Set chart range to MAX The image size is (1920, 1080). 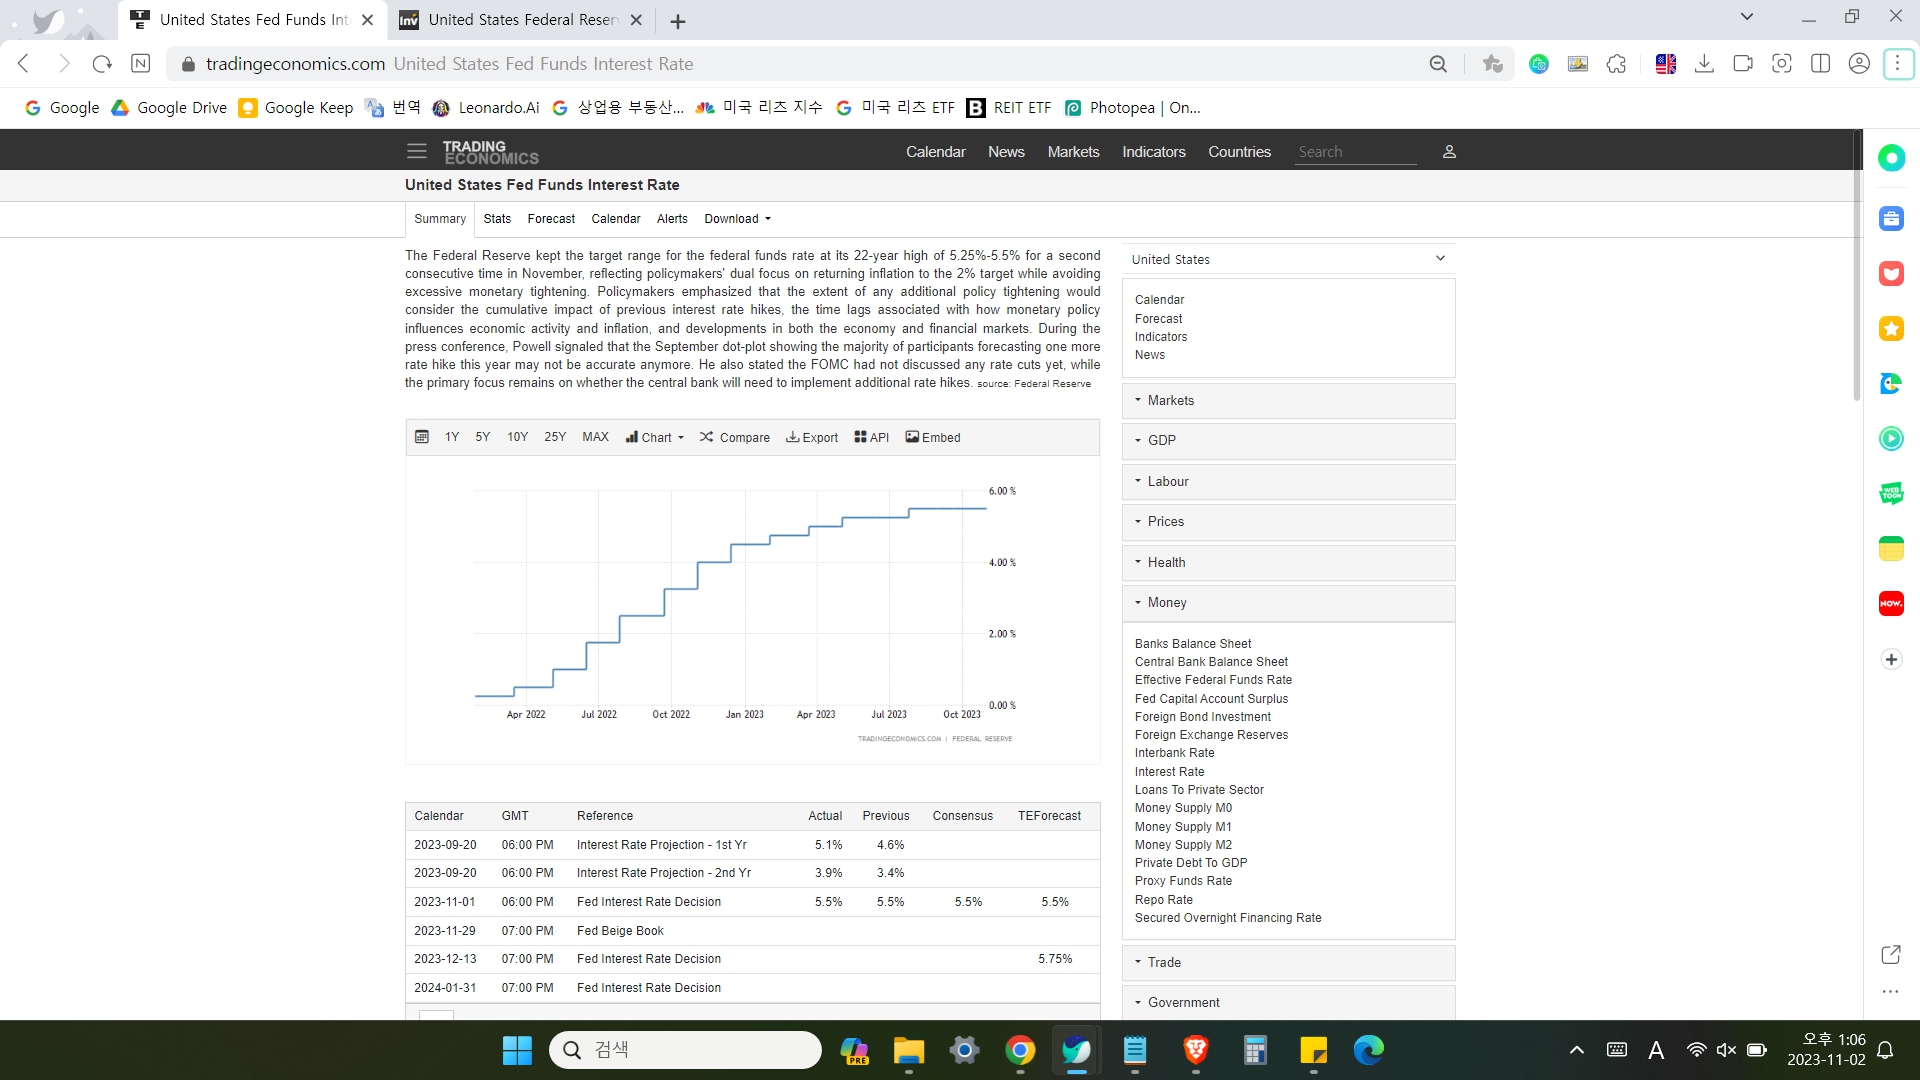click(595, 437)
